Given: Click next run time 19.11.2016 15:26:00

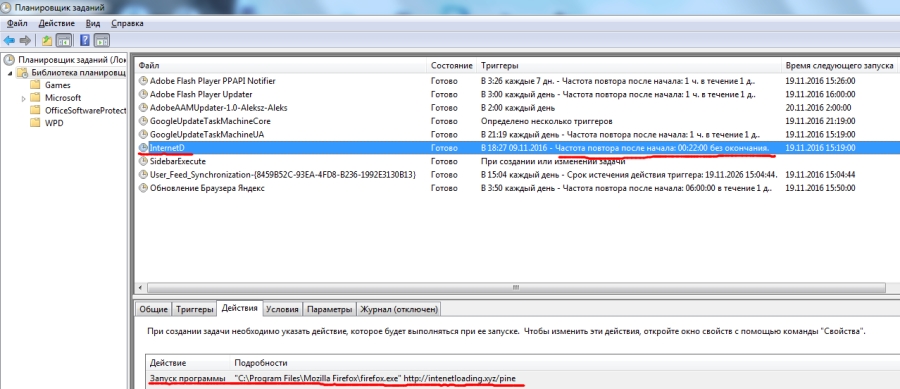Looking at the screenshot, I should point(820,81).
